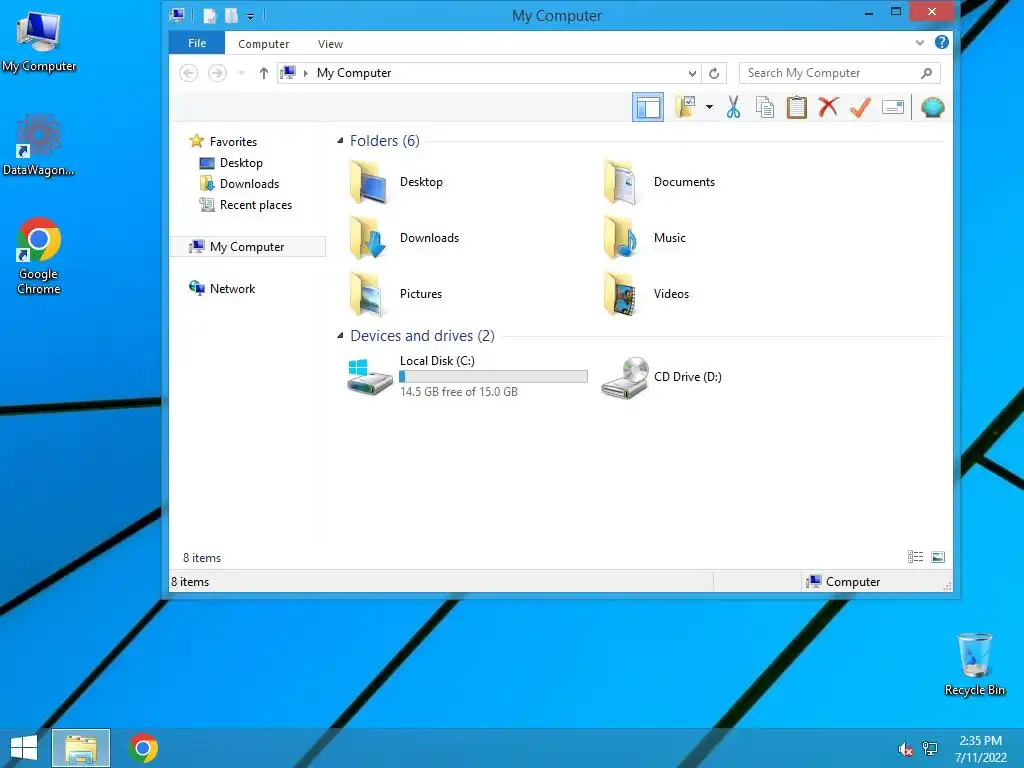Screen dimensions: 1024x768
Task: Click the Computer status bar entry
Action: click(842, 581)
